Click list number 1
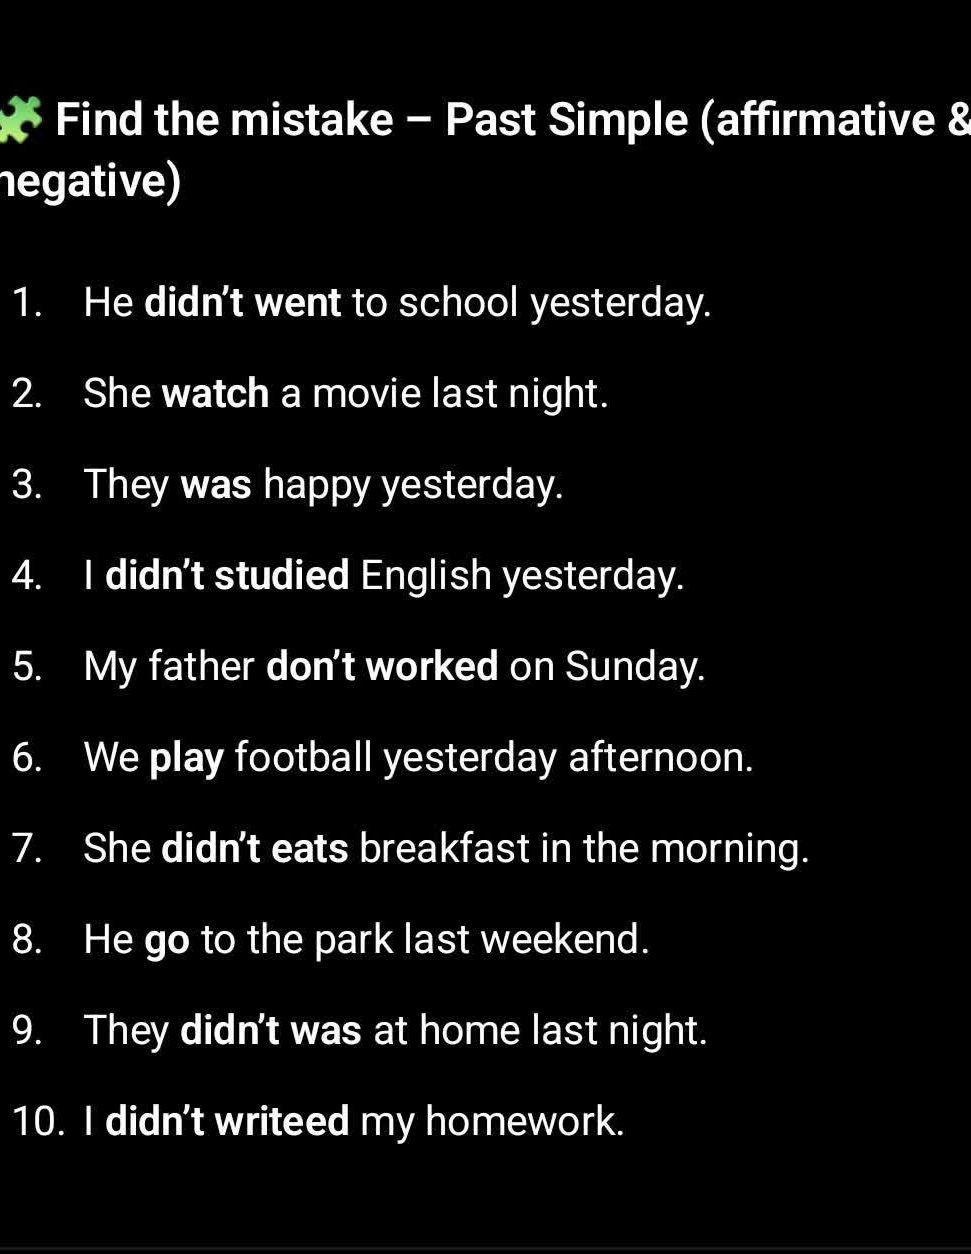 coord(27,302)
